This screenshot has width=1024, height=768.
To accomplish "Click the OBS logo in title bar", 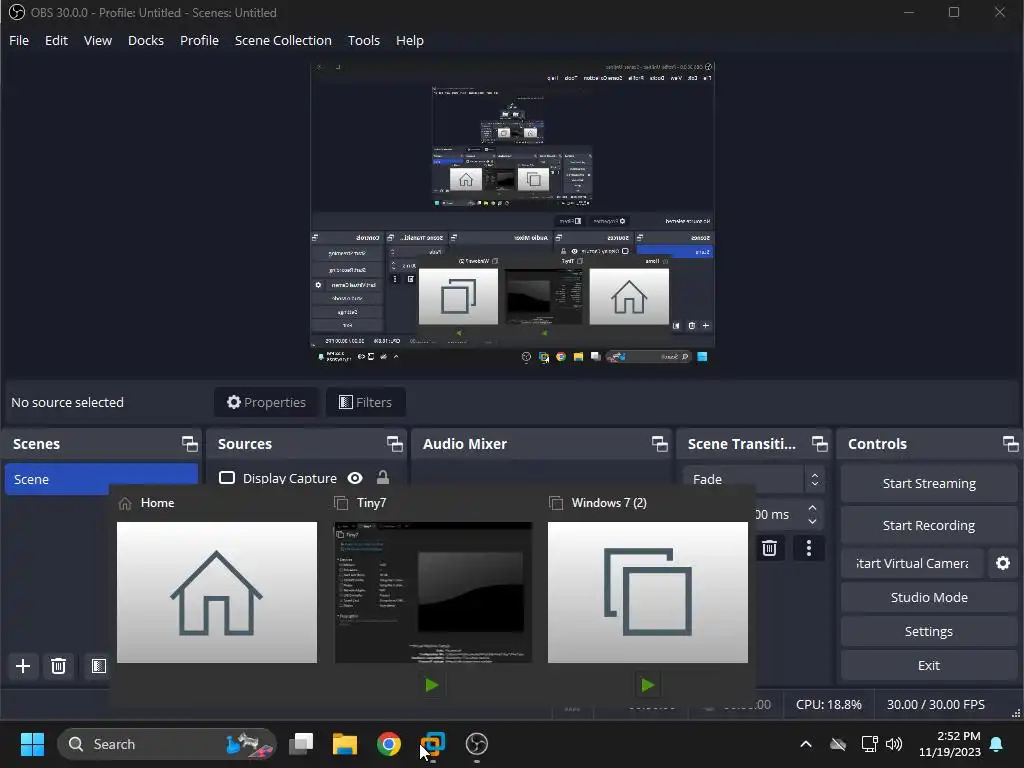I will point(16,12).
